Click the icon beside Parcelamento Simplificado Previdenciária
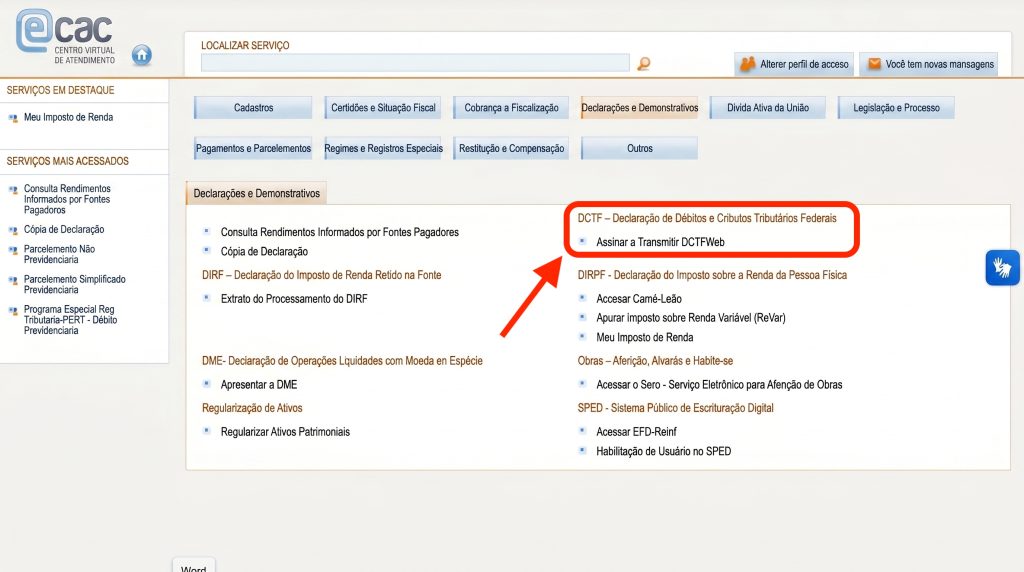 (x=13, y=280)
